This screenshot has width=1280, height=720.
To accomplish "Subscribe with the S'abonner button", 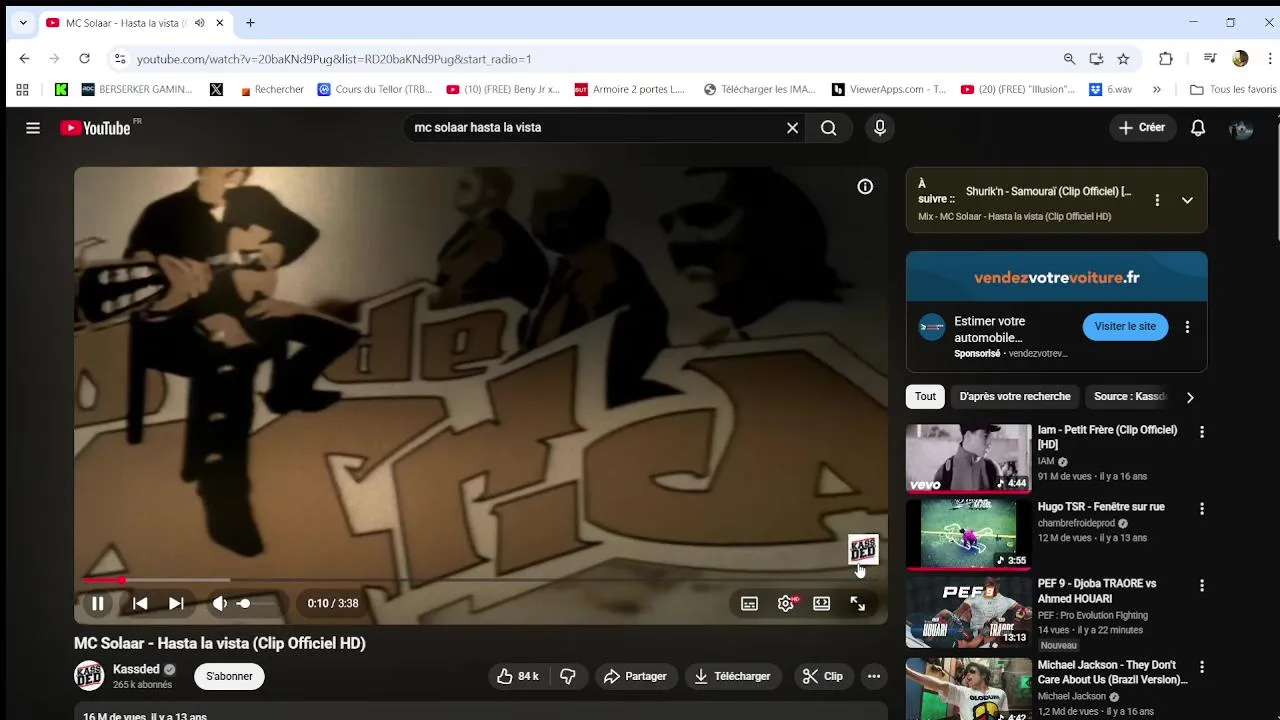I will click(x=229, y=676).
